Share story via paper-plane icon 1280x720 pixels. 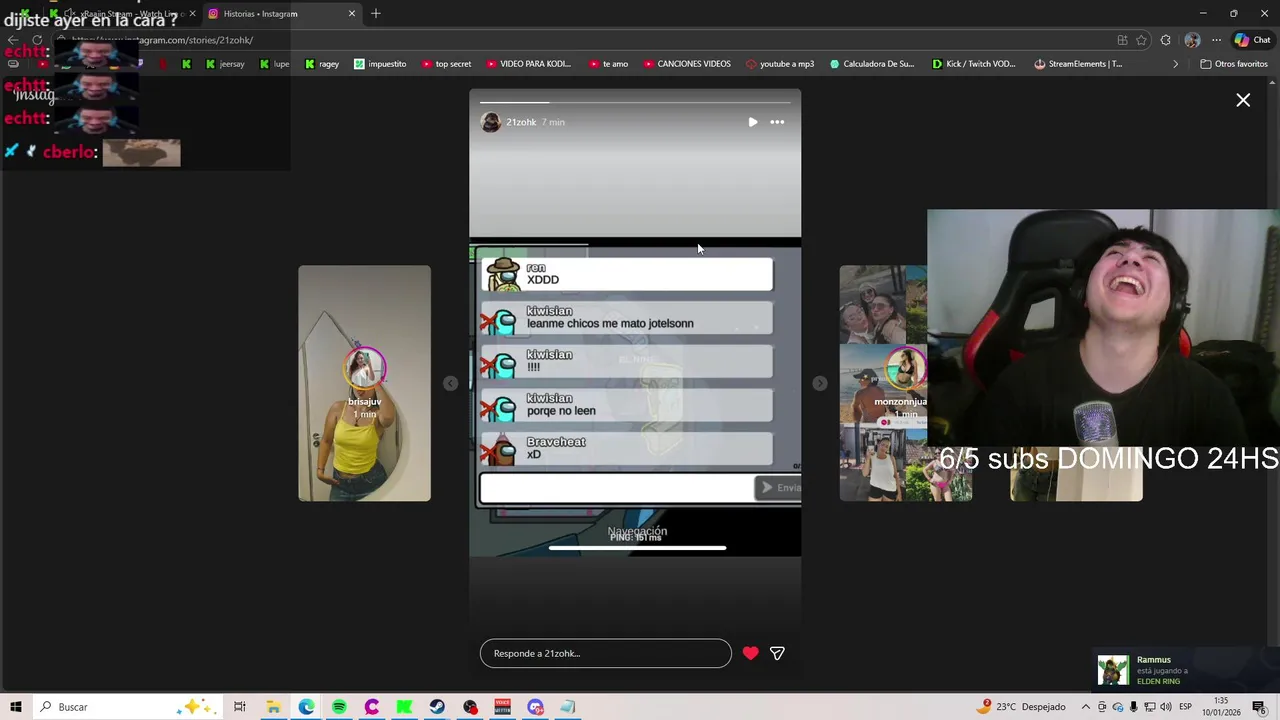coord(777,653)
